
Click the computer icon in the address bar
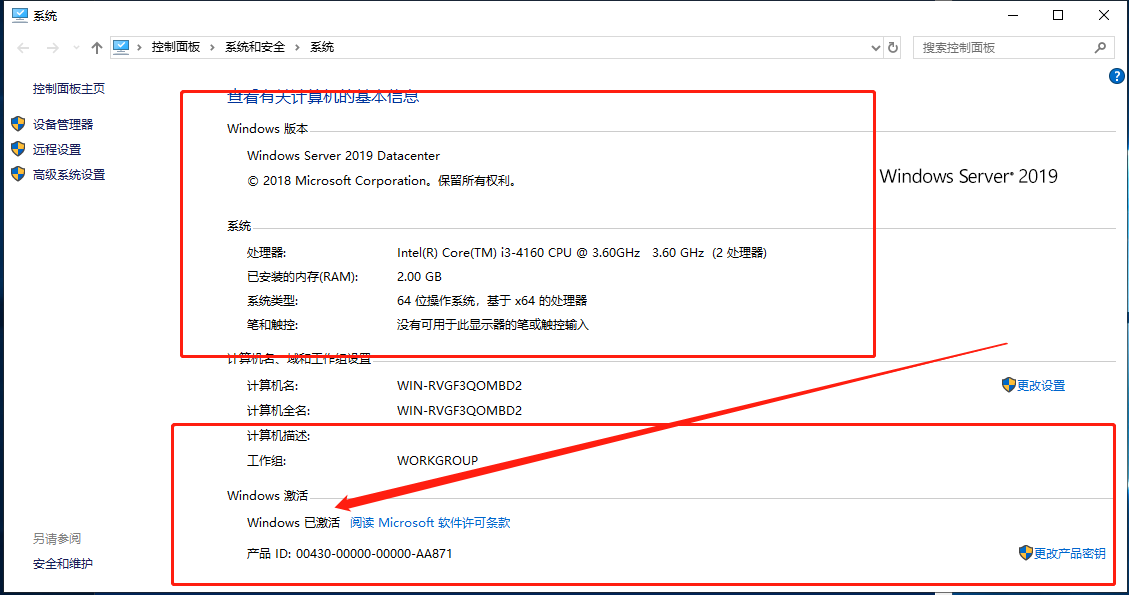tap(121, 47)
